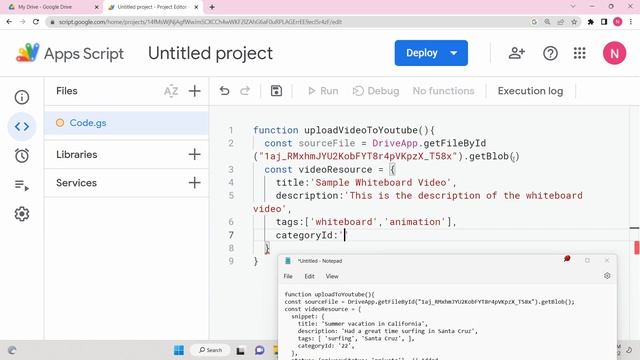Screen dimensions: 640x360
Task: Open the Google apps grid icon
Action: point(580,53)
